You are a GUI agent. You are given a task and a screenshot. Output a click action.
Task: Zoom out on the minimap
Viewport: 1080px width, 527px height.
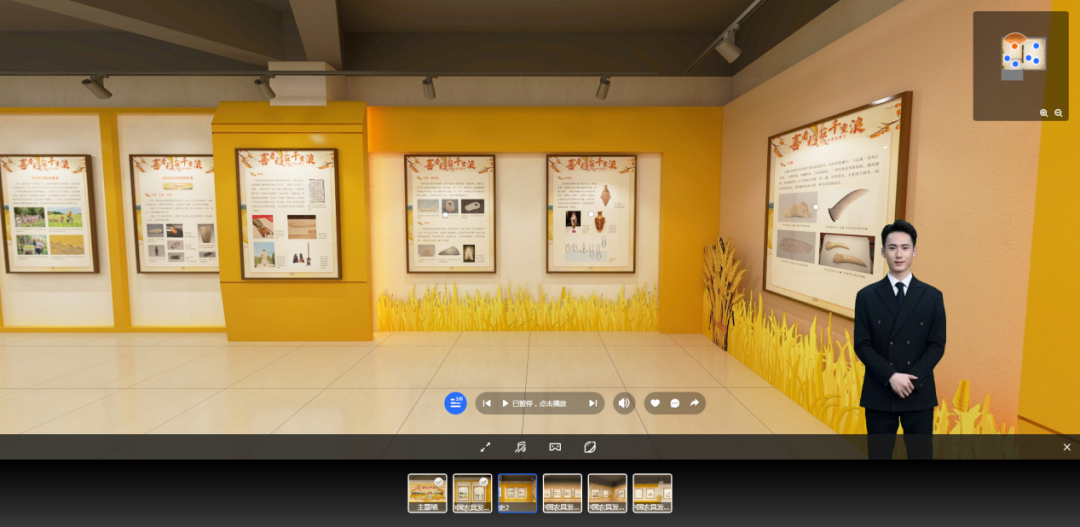point(1059,113)
